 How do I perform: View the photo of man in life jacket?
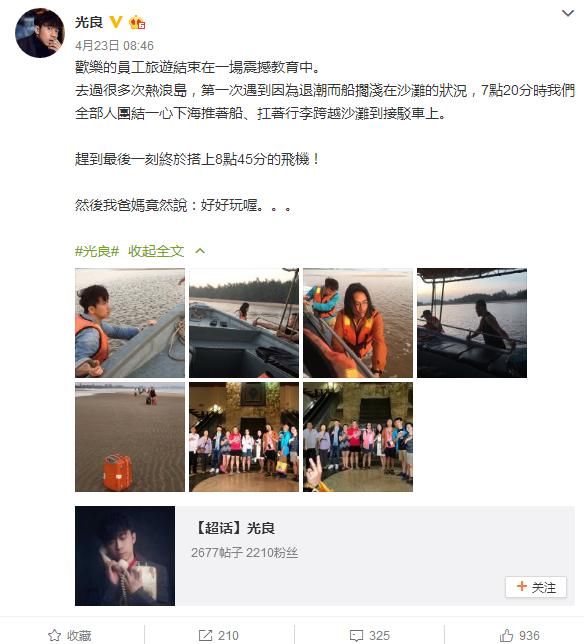pos(130,323)
